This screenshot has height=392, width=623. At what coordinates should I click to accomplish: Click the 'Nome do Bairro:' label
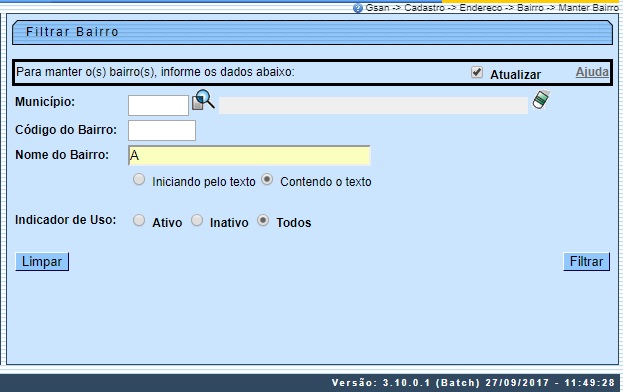point(62,154)
